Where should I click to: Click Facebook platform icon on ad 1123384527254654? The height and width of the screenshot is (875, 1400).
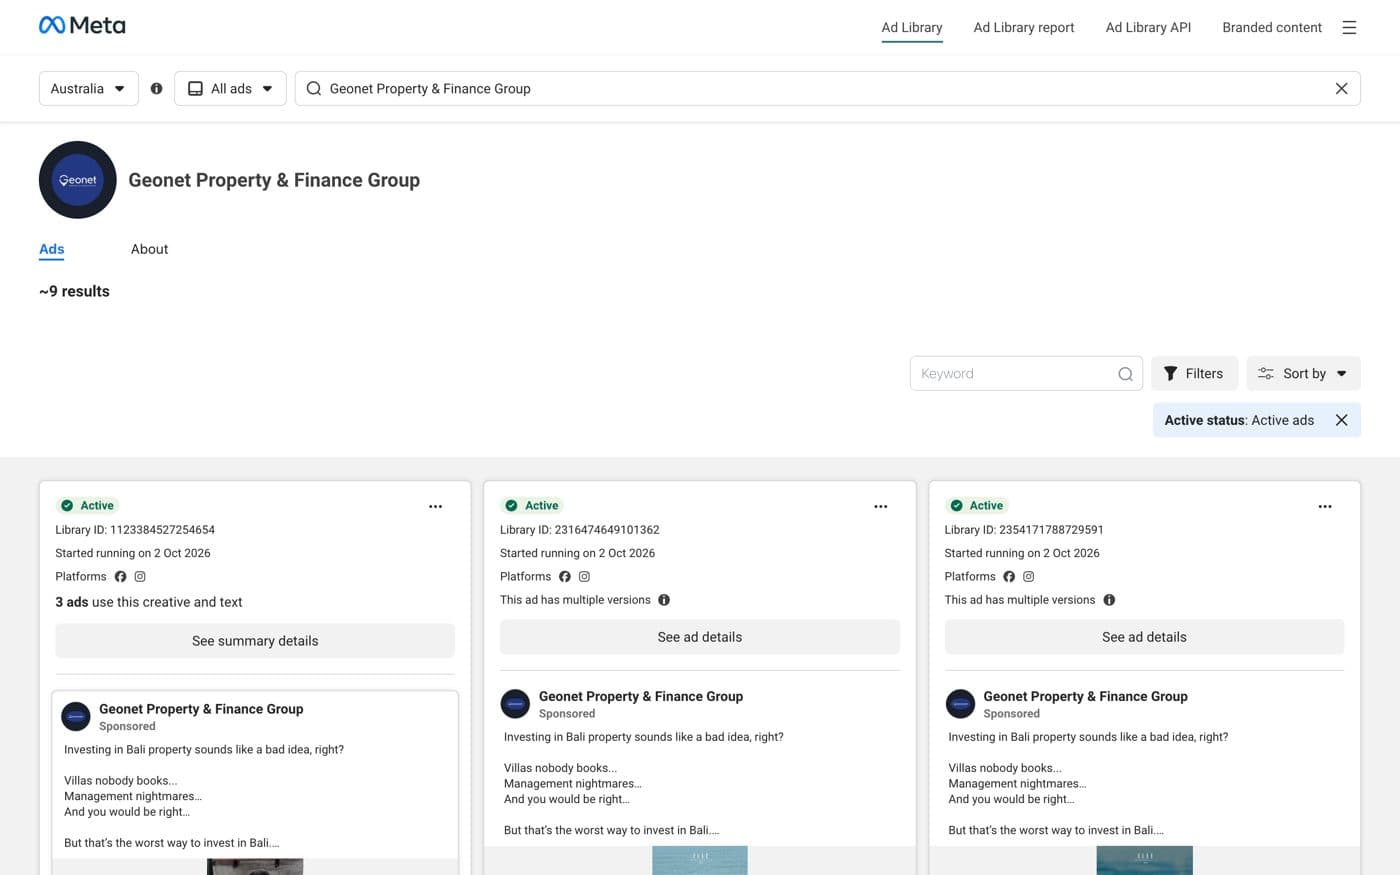120,576
